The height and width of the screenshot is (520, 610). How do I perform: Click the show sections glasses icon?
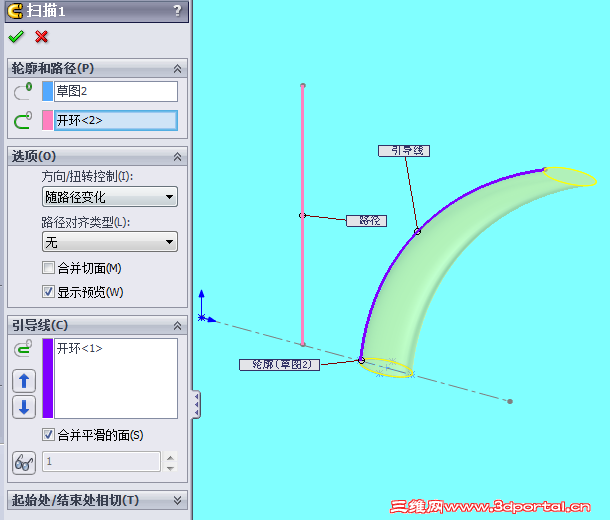click(x=24, y=463)
